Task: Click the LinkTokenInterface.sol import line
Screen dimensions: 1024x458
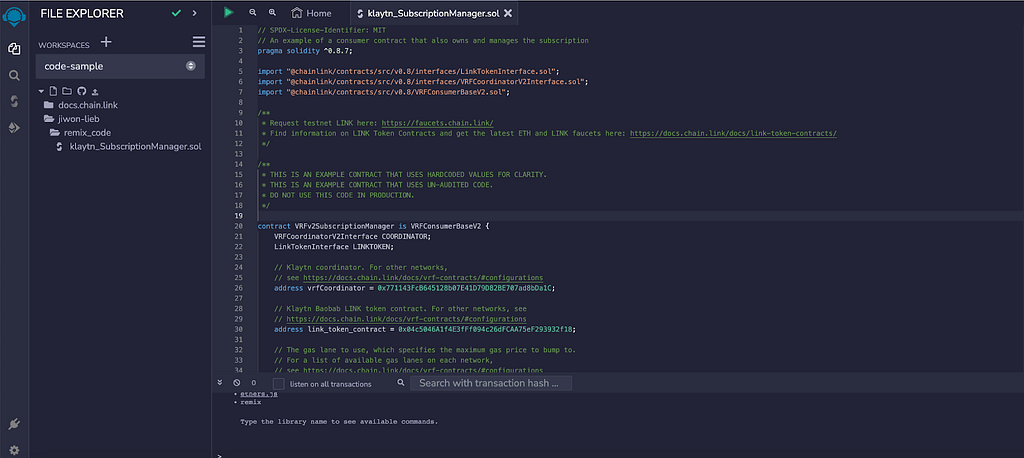Action: click(409, 71)
